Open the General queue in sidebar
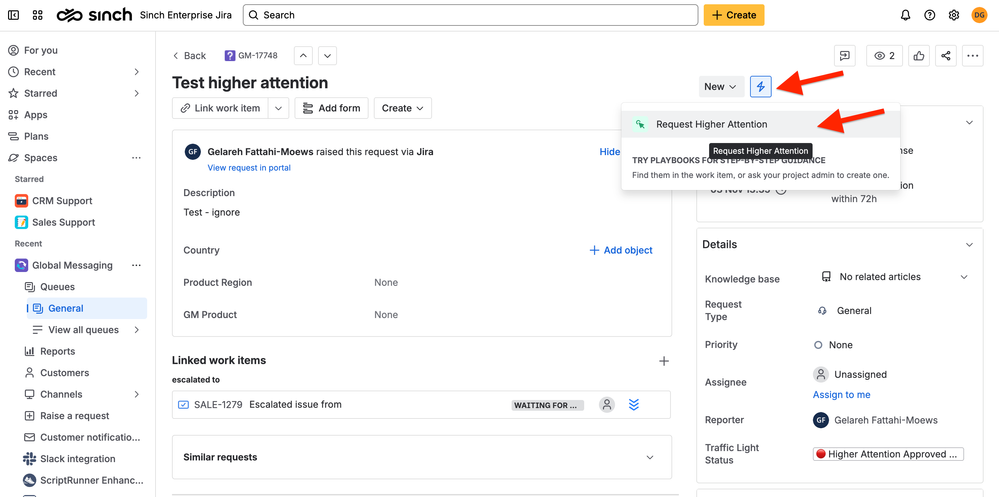999x497 pixels. pyautogui.click(x=66, y=308)
